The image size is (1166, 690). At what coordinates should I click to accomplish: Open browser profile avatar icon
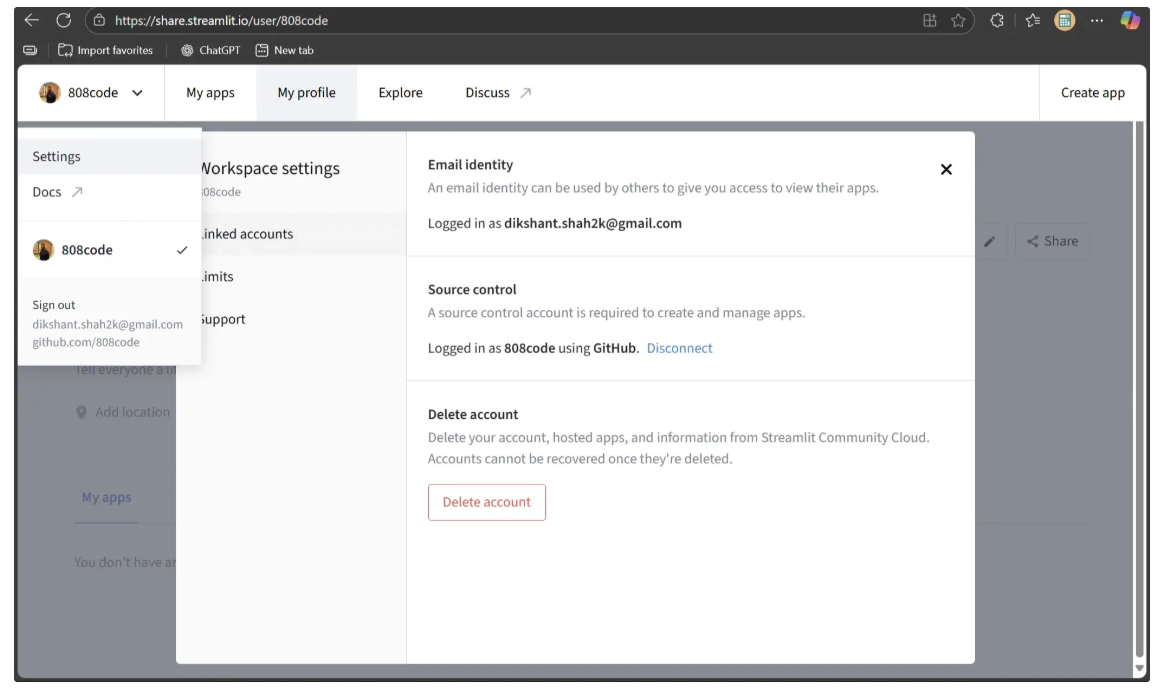[x=1065, y=20]
